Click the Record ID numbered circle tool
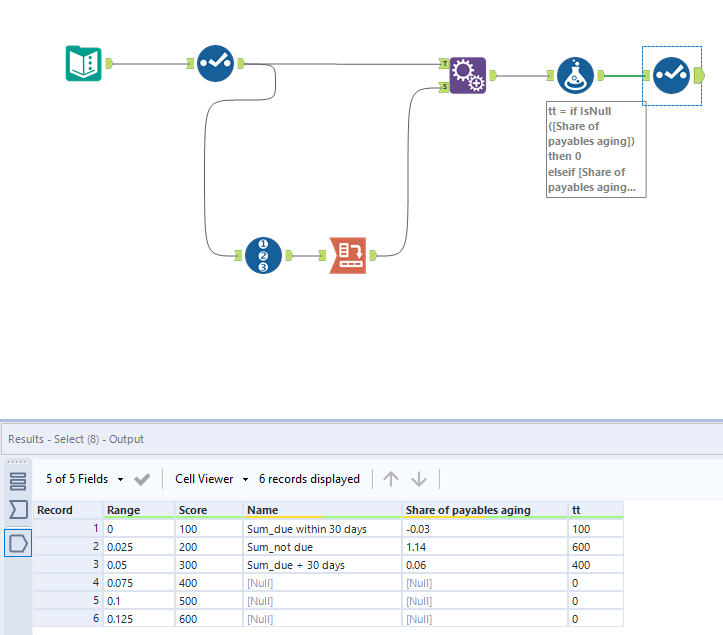The height and width of the screenshot is (635, 723). tap(263, 255)
